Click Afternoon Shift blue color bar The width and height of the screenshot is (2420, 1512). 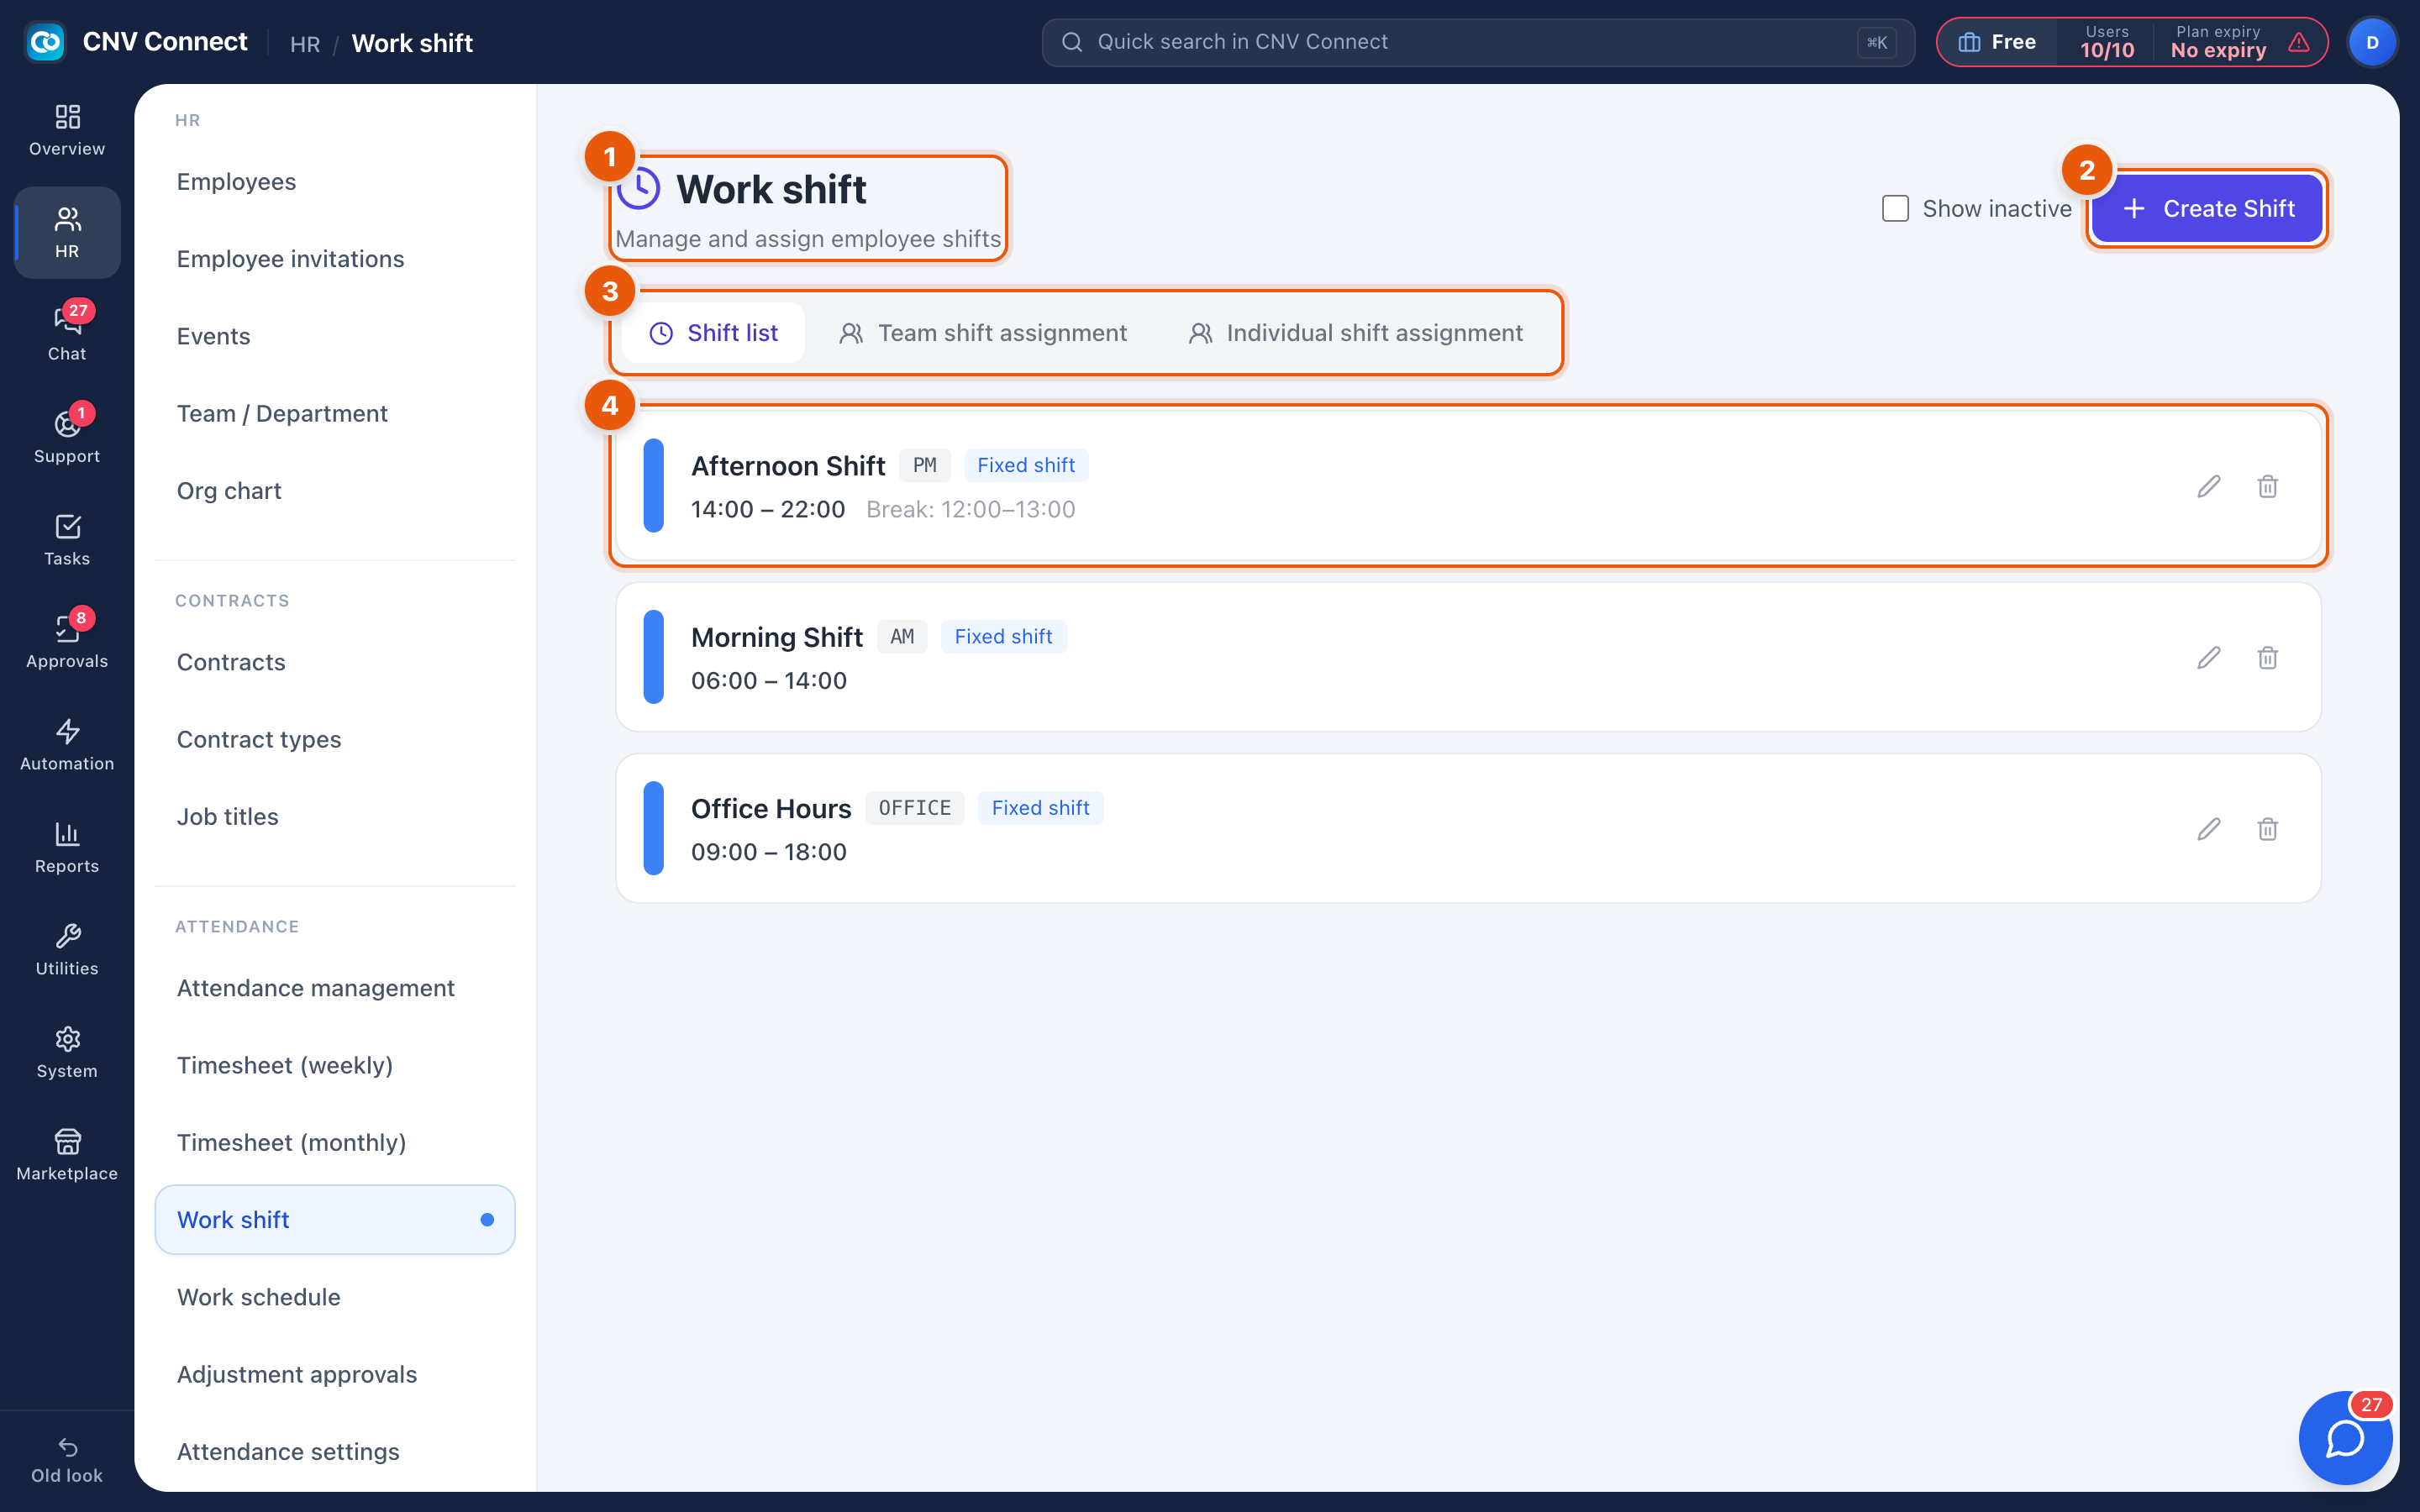point(654,486)
